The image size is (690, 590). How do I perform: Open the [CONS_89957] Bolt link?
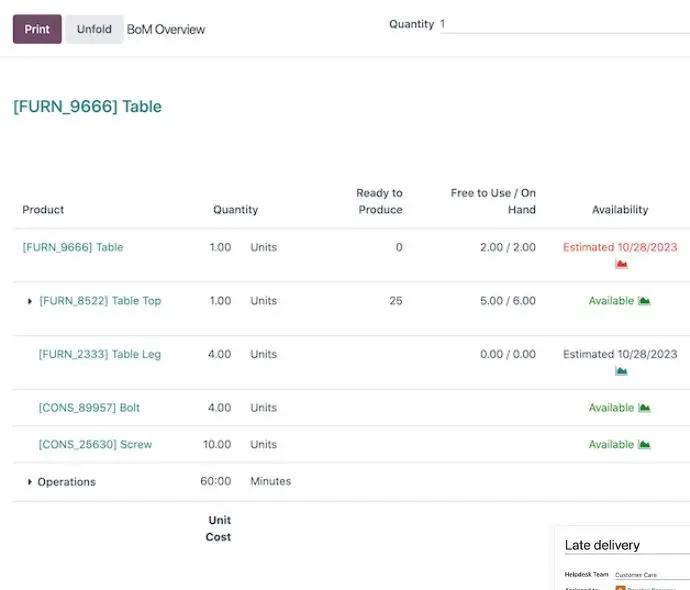click(89, 408)
